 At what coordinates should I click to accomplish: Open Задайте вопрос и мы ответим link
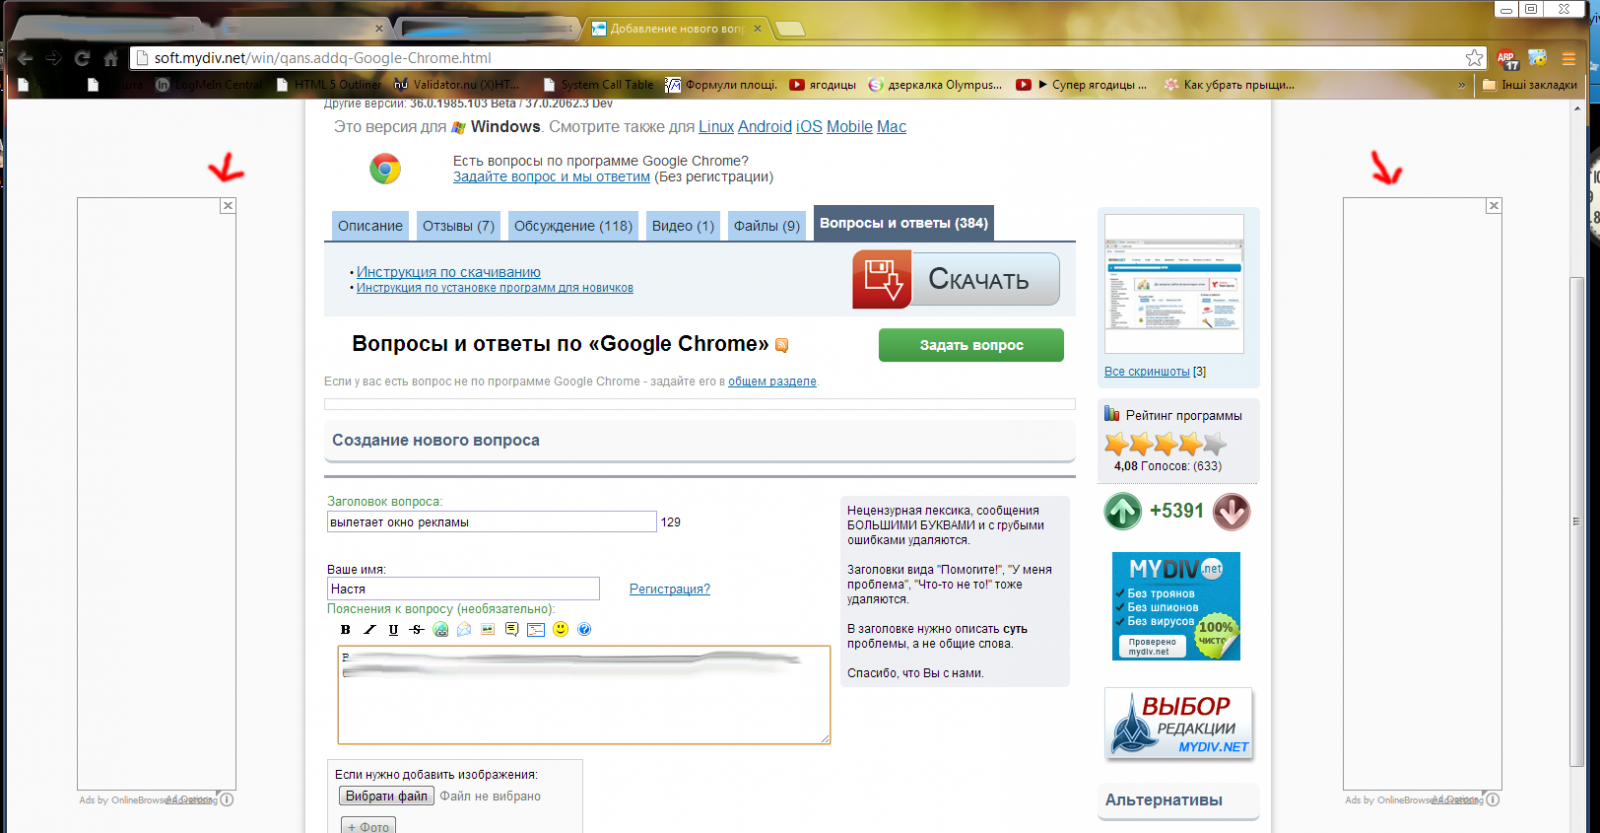click(551, 177)
